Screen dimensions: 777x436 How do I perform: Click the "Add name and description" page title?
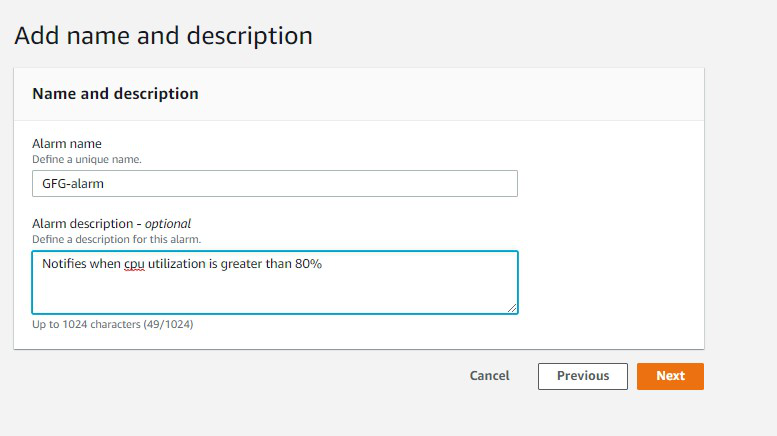(163, 36)
